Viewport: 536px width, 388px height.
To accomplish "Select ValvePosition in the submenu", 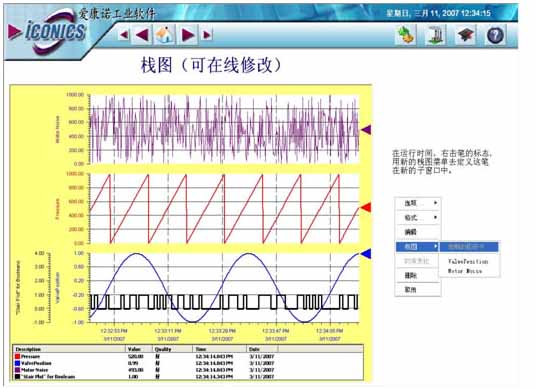I will click(468, 262).
